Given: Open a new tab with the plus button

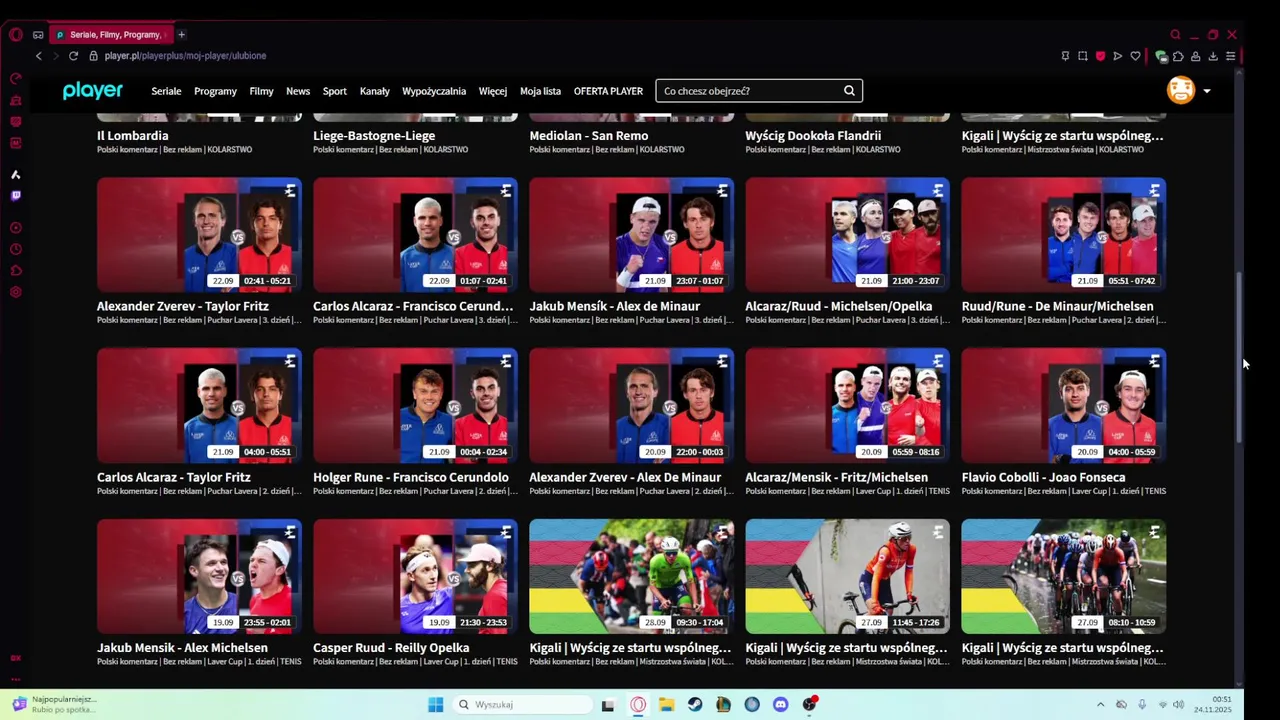Looking at the screenshot, I should point(181,35).
